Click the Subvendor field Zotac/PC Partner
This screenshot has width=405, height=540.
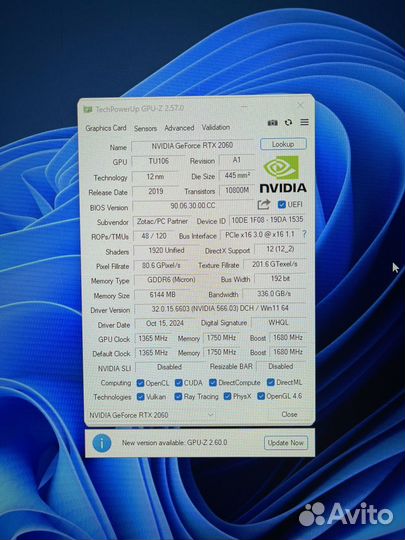pyautogui.click(x=162, y=221)
